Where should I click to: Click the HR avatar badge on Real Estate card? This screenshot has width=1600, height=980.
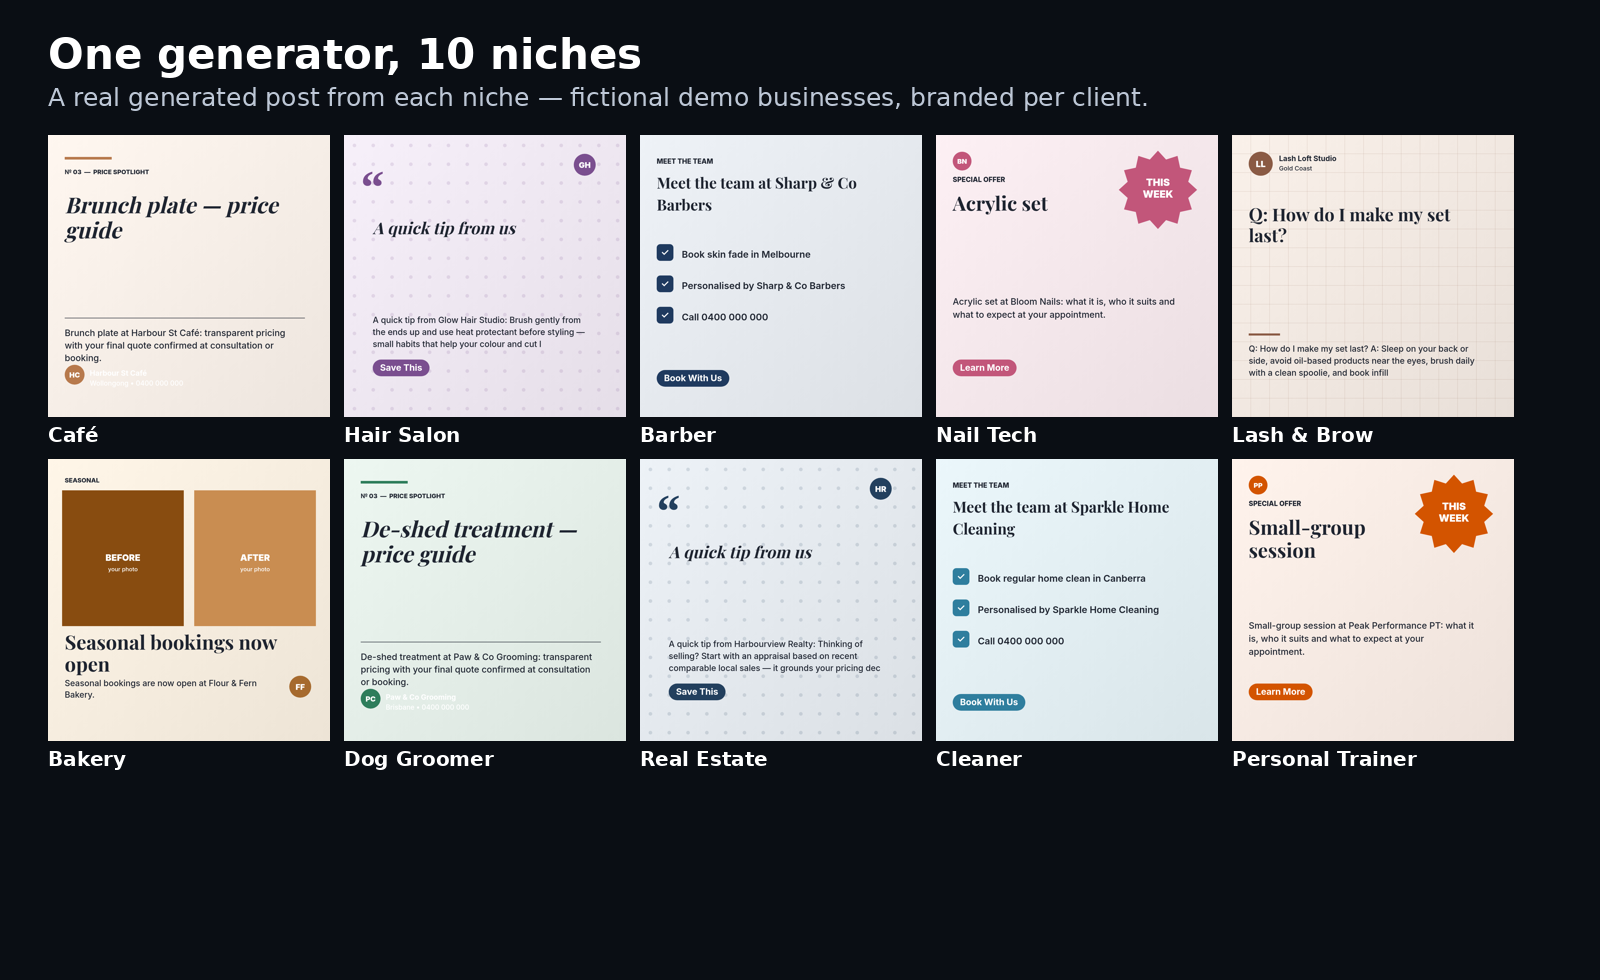tap(881, 489)
